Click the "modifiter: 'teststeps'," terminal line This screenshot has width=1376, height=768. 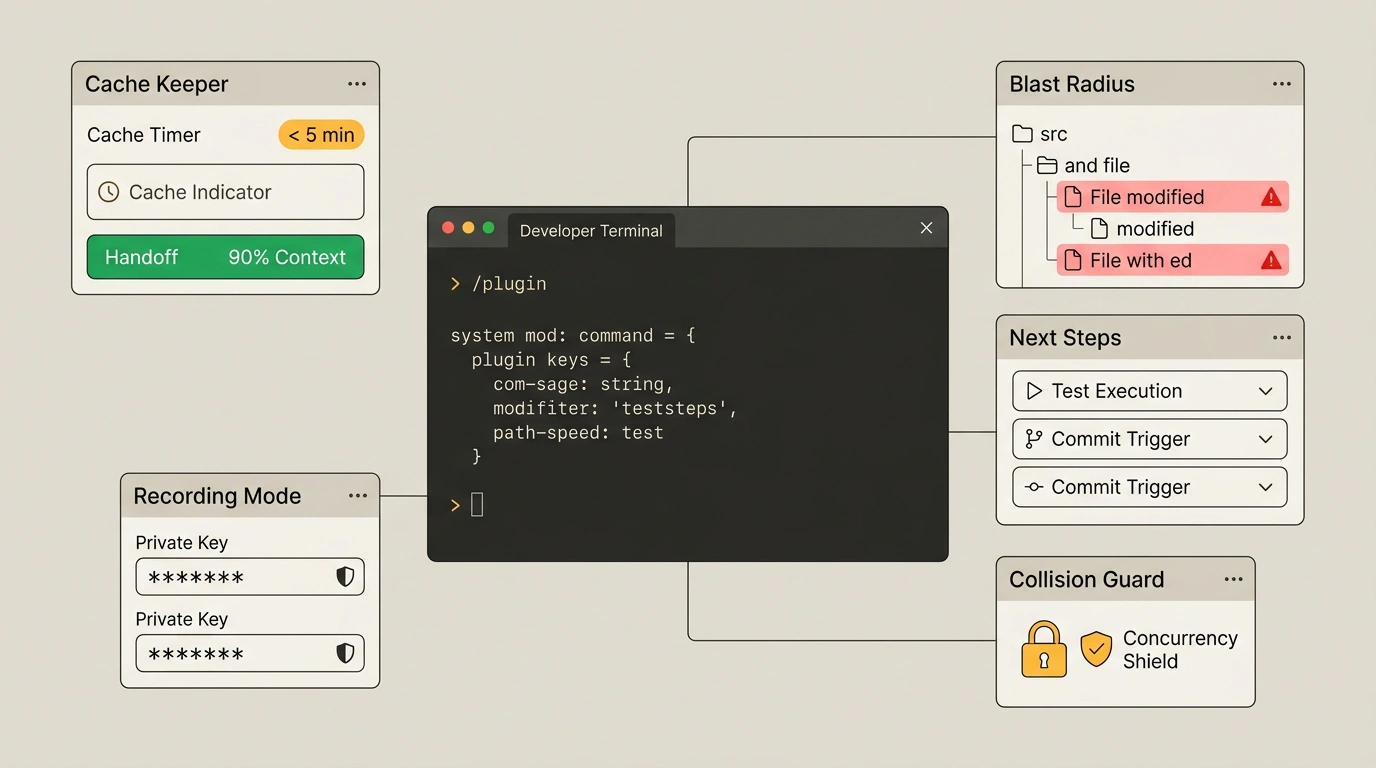615,409
